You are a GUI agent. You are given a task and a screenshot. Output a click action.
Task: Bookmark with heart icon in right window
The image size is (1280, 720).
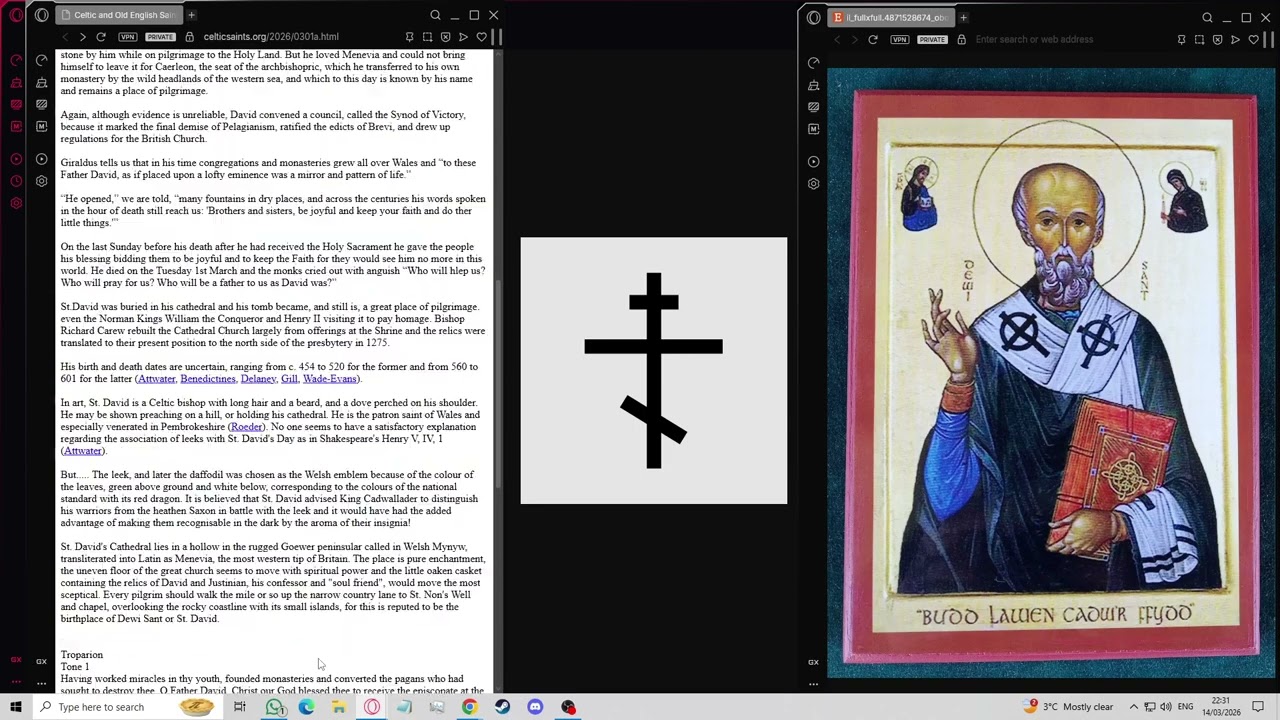(1253, 39)
